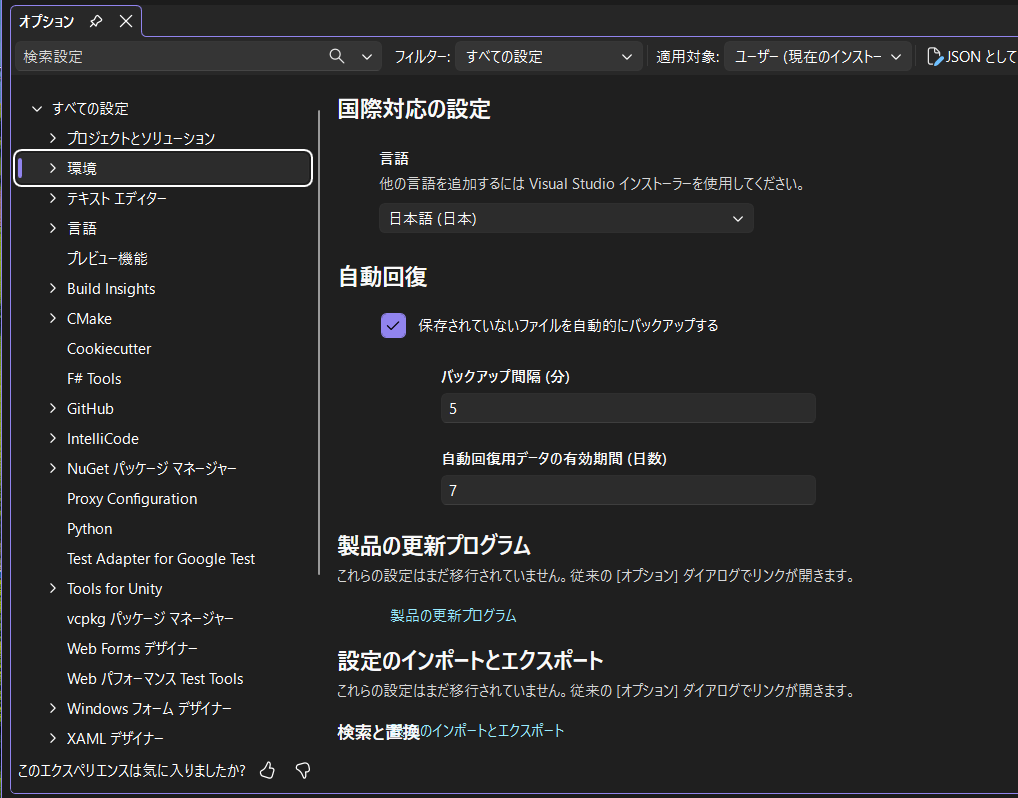The width and height of the screenshot is (1018, 798).
Task: Click the バックアップ間隔 (分) input field
Action: pos(628,408)
